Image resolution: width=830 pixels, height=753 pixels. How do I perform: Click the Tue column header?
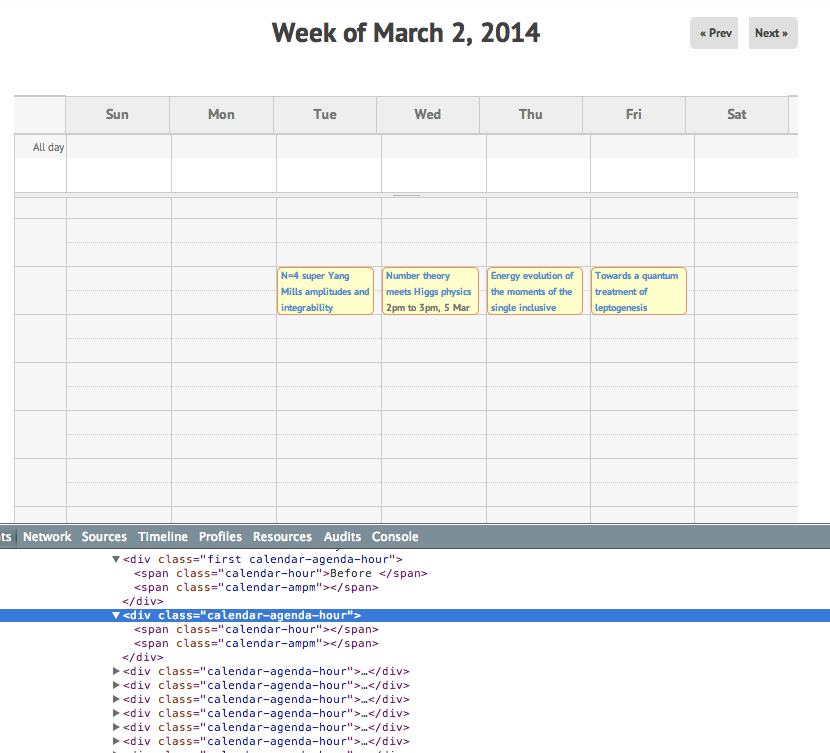coord(324,114)
